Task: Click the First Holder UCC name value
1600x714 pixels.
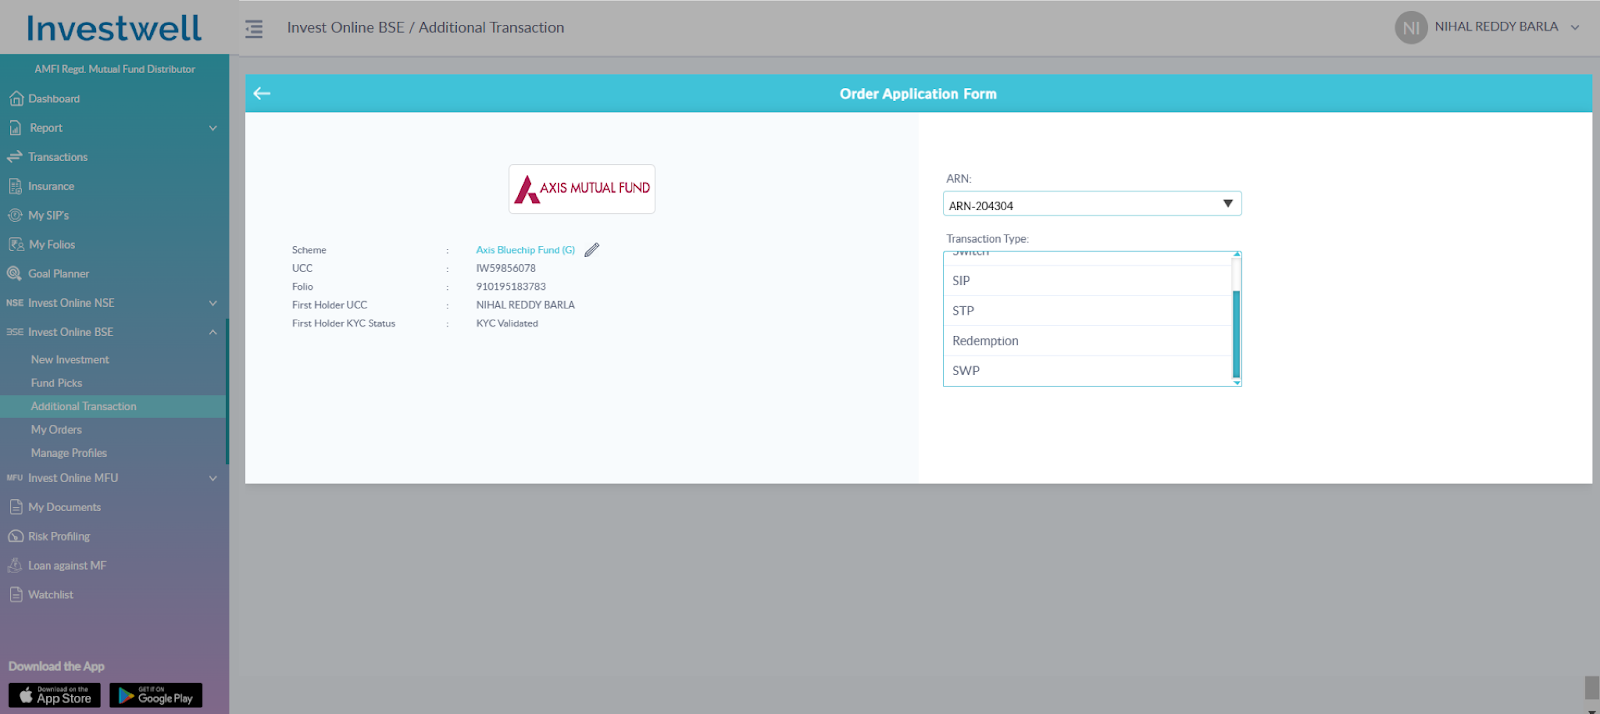Action: pyautogui.click(x=525, y=305)
